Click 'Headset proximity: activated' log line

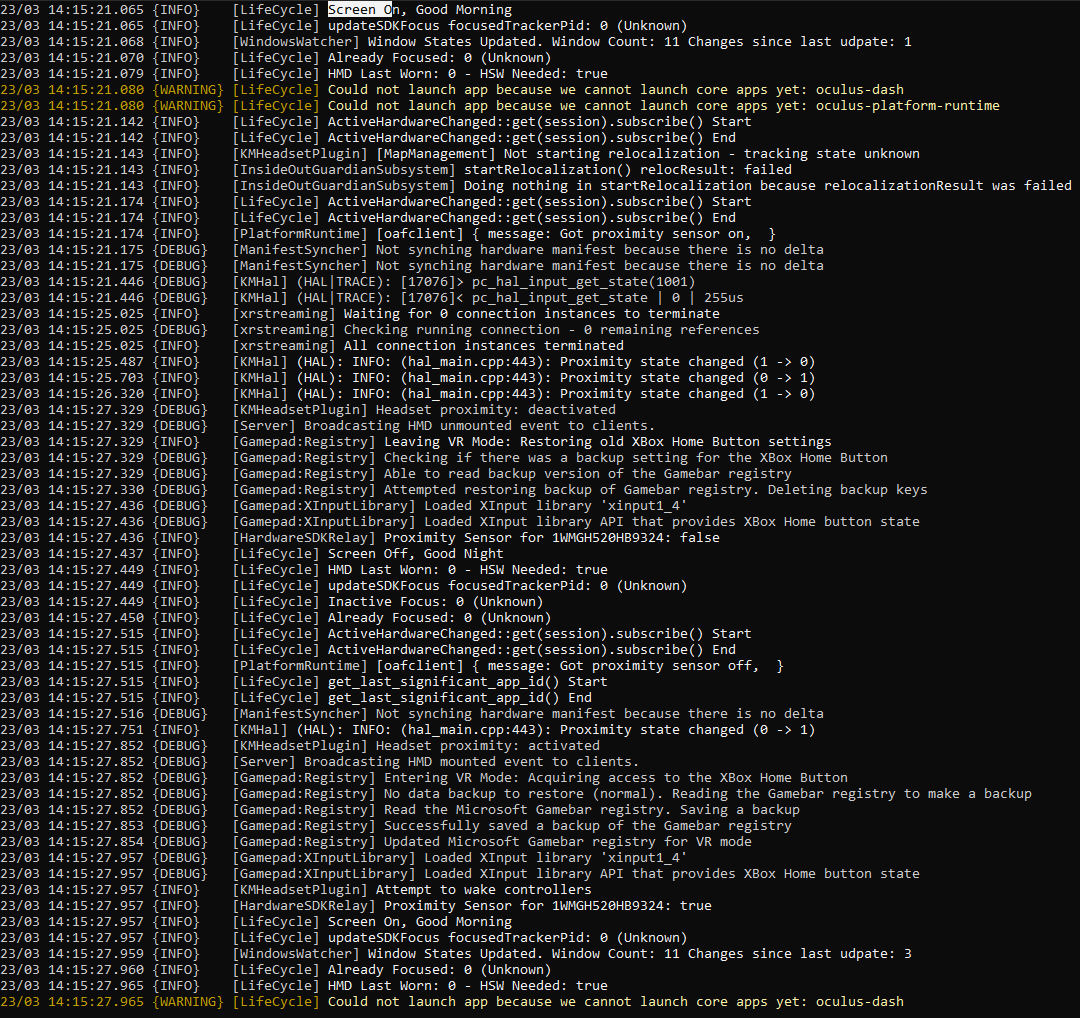coord(300,745)
